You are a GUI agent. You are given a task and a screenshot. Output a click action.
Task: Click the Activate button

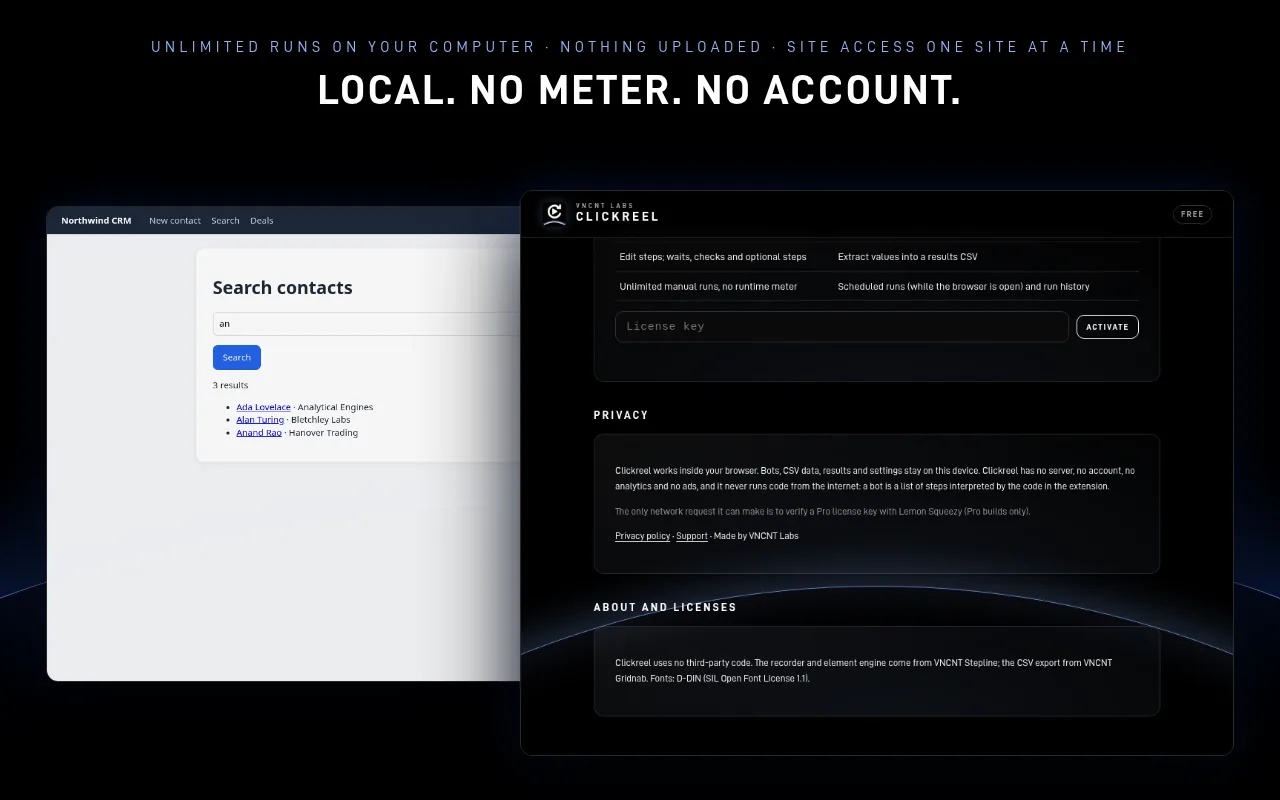1107,327
